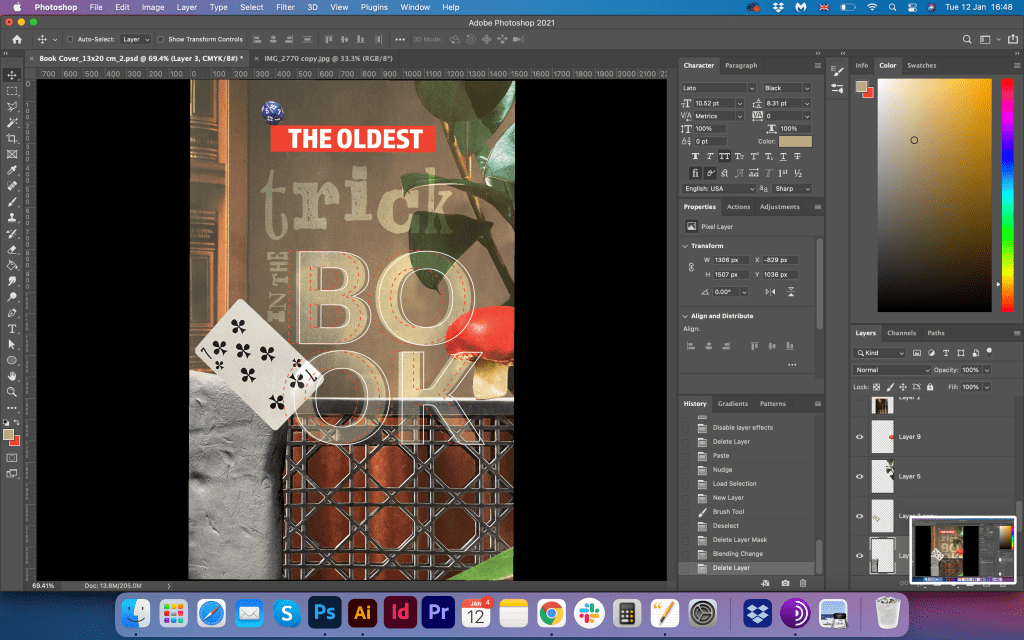
Task: Select the Zoom tool in the toolbar
Action: (12, 391)
